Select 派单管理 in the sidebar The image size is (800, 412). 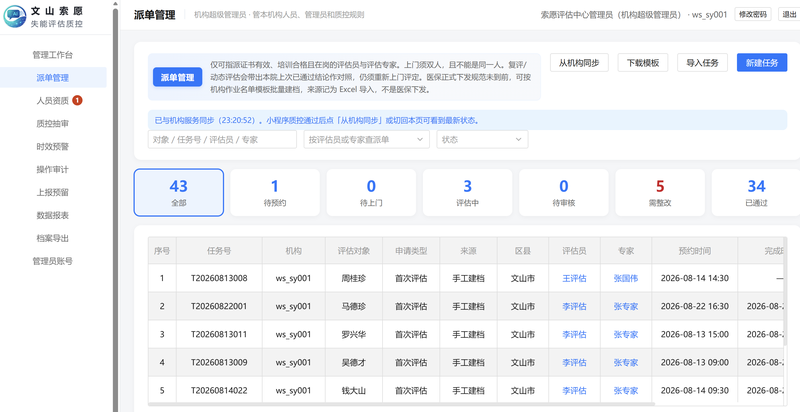pyautogui.click(x=53, y=78)
